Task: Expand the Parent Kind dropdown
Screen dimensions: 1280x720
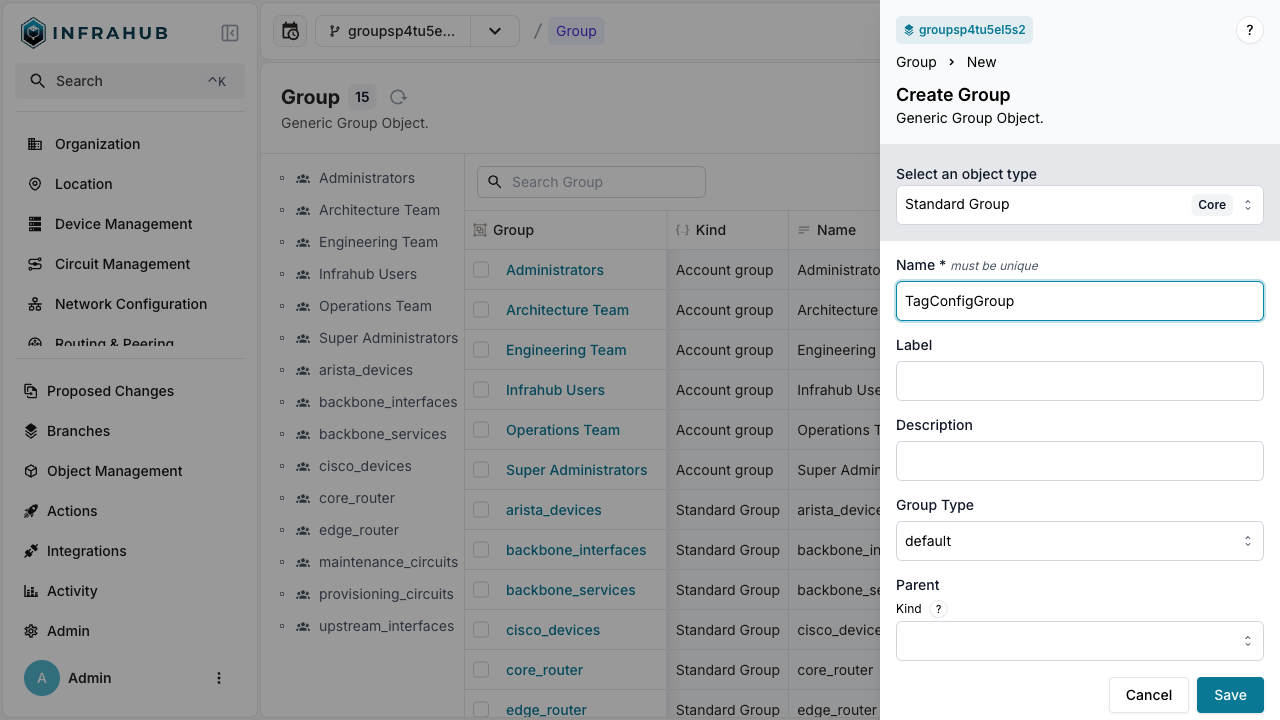Action: point(1079,641)
